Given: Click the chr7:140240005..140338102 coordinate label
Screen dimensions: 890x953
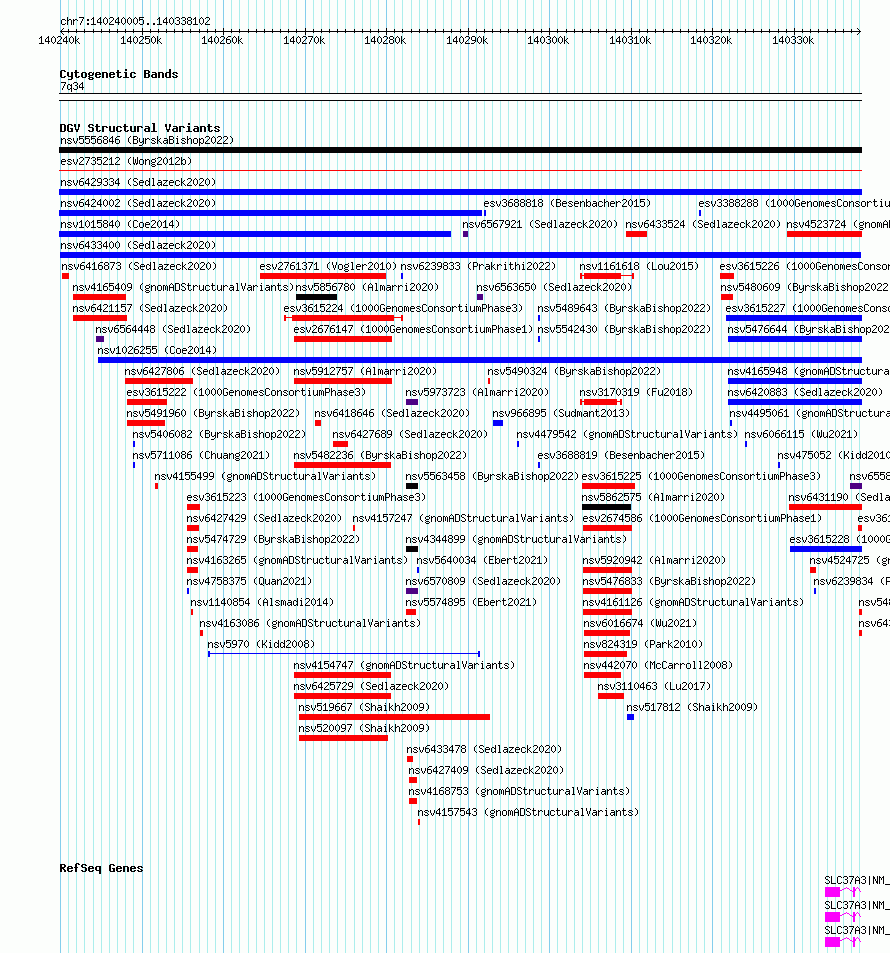Looking at the screenshot, I should [x=136, y=21].
